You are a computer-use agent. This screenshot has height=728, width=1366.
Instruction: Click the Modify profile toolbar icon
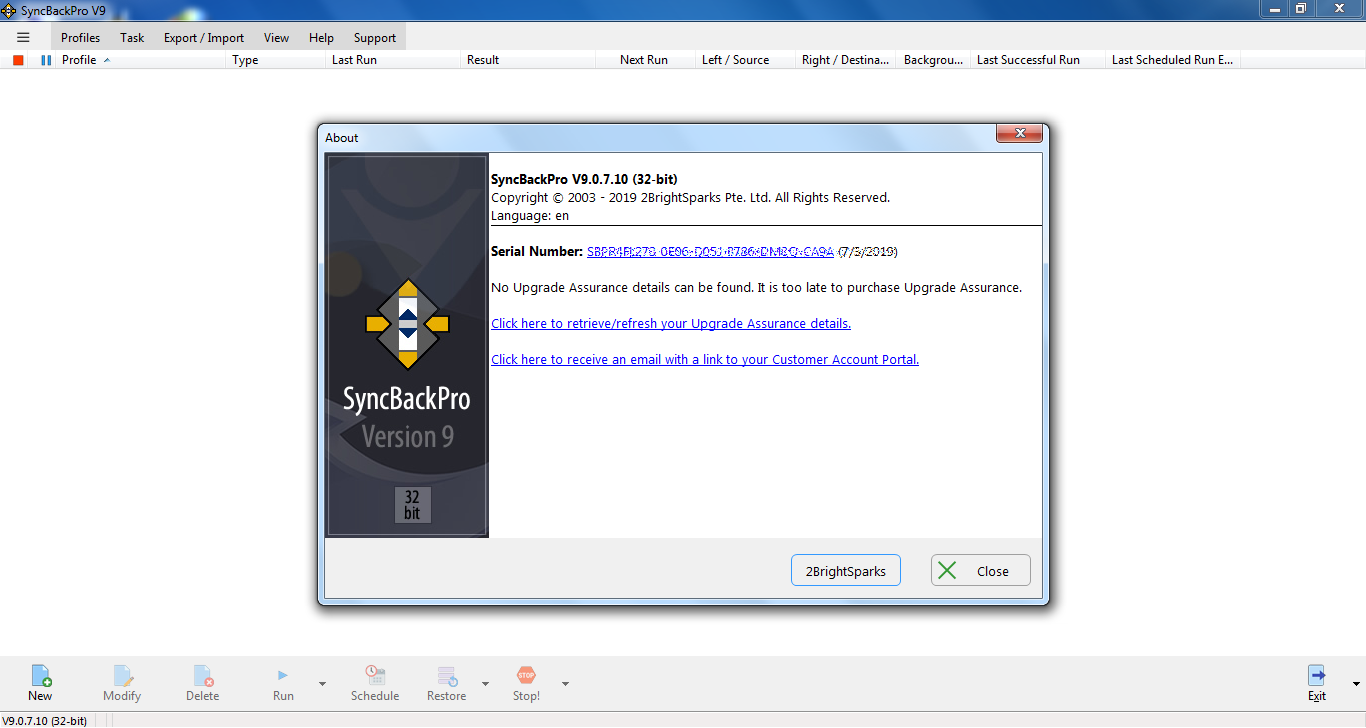coord(122,684)
